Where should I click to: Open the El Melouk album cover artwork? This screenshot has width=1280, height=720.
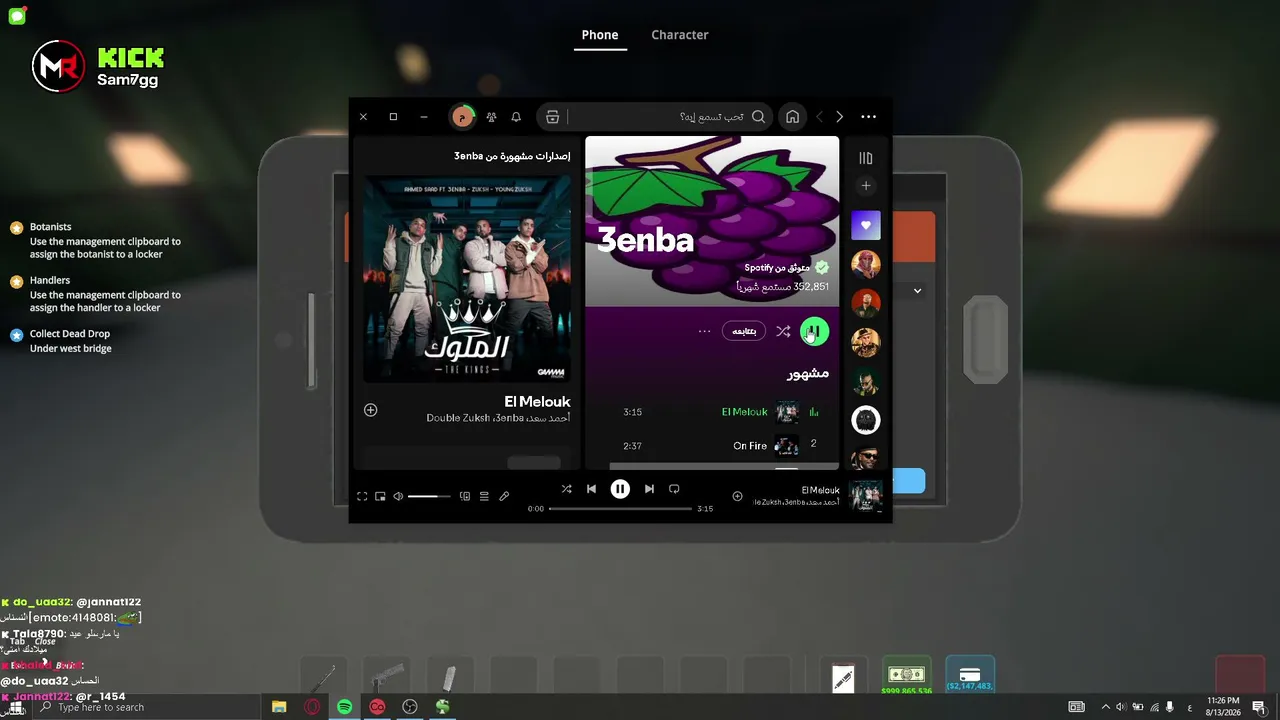pos(467,280)
